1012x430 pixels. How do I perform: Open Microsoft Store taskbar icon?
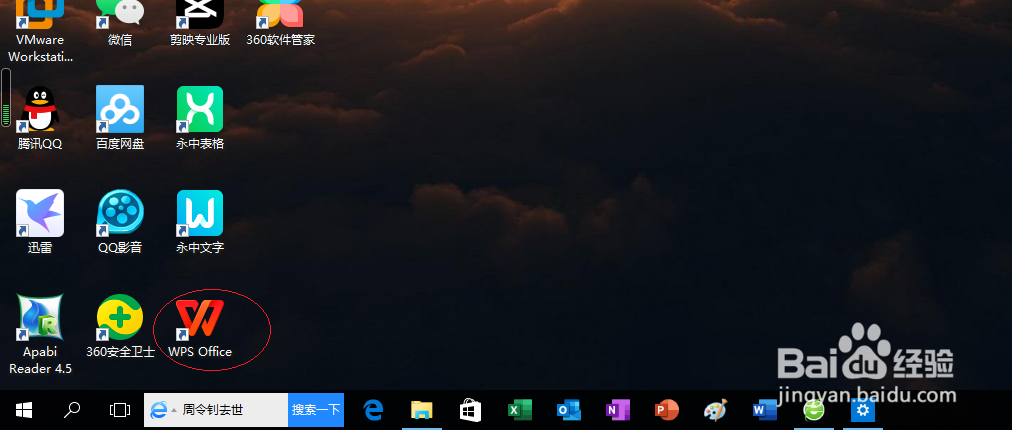(x=470, y=409)
